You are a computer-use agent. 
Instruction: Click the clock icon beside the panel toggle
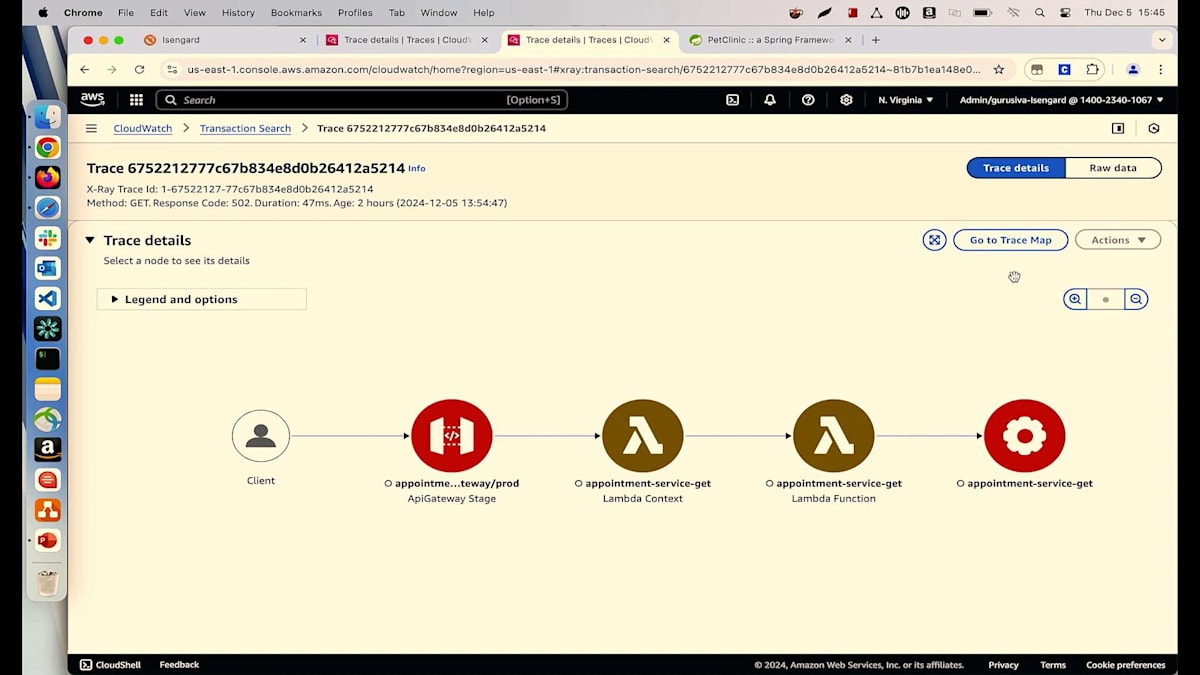(1154, 128)
